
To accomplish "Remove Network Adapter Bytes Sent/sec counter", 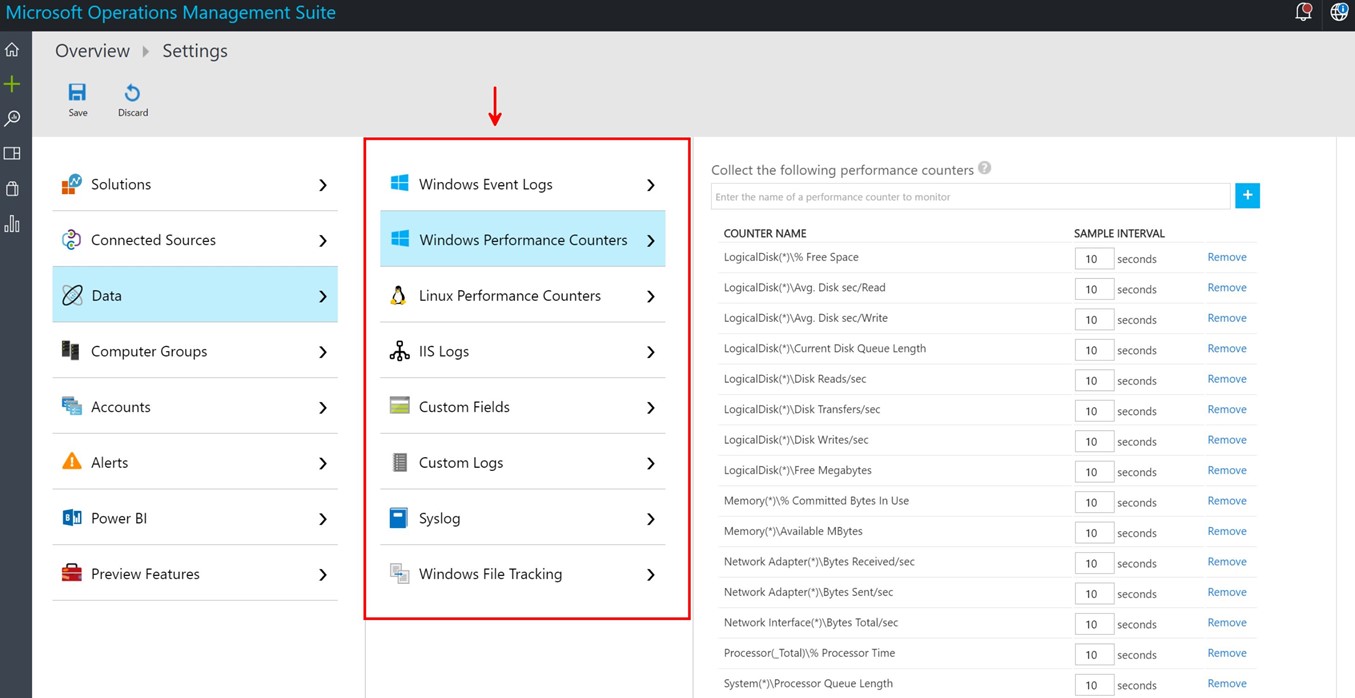I will [1227, 592].
